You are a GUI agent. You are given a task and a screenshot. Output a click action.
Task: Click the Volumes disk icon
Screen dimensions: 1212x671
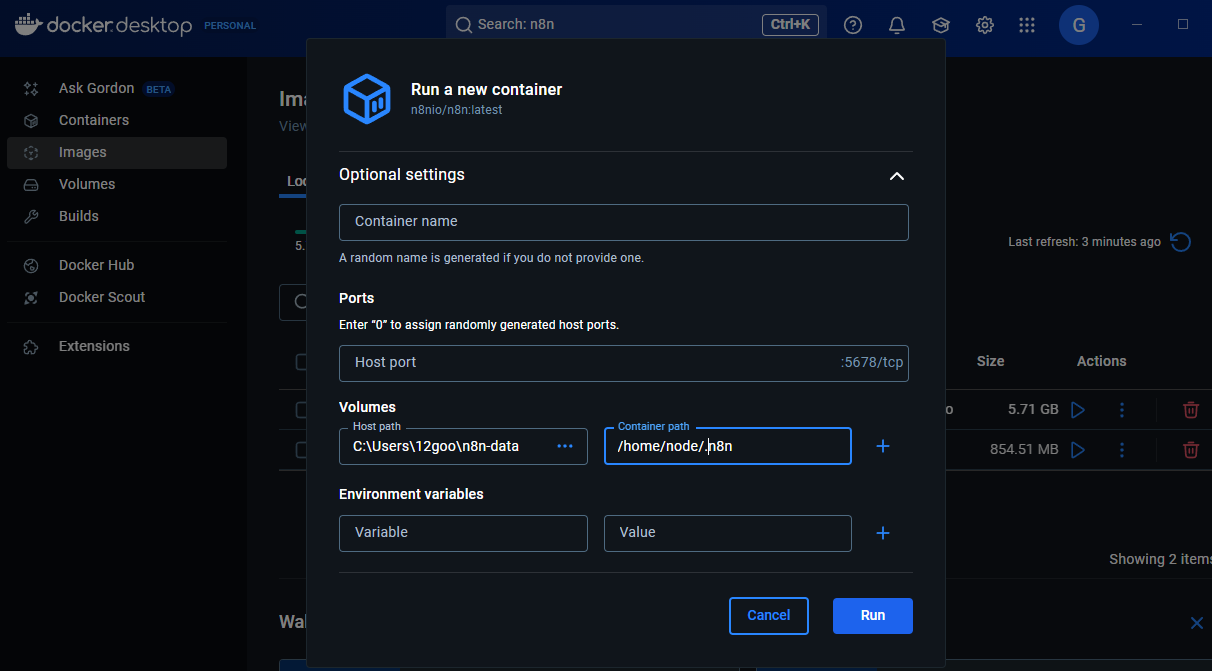(31, 185)
